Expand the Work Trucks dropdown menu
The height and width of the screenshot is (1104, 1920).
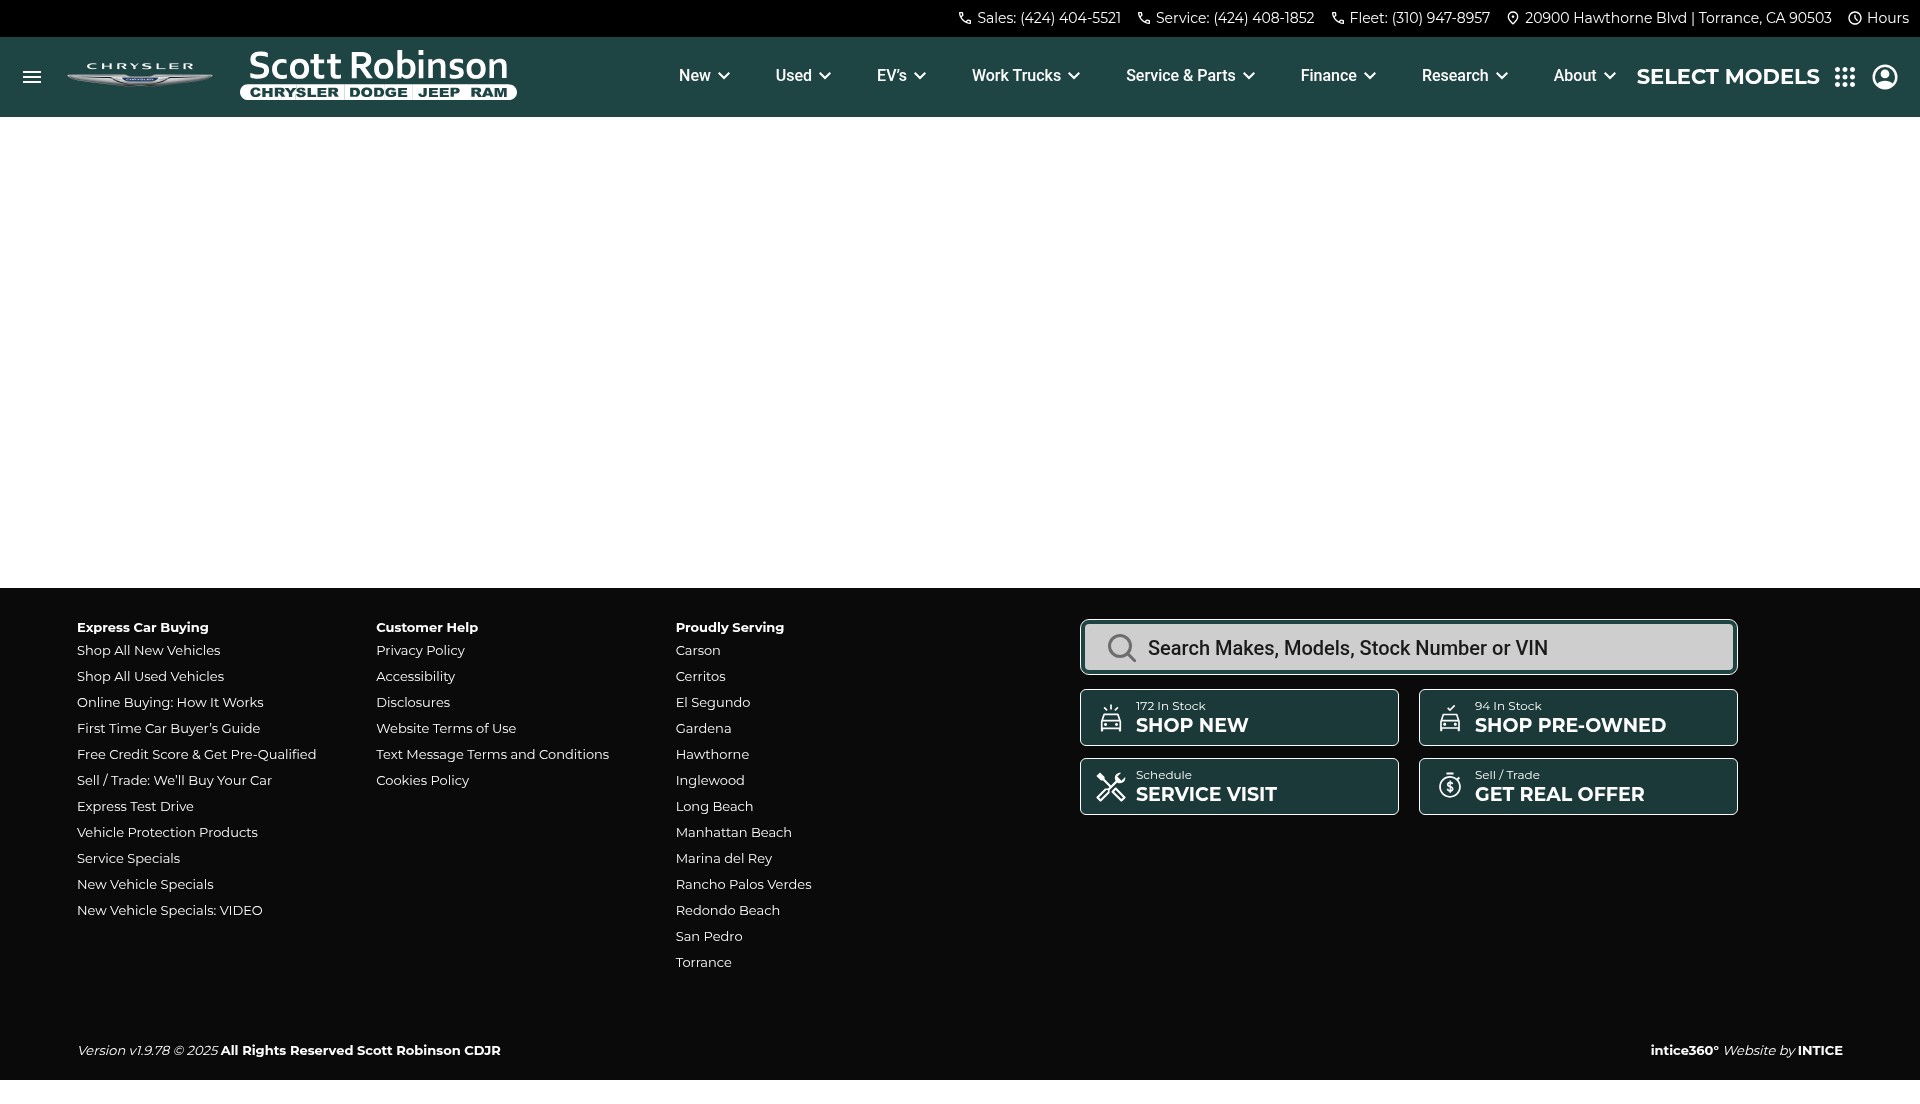(1026, 76)
